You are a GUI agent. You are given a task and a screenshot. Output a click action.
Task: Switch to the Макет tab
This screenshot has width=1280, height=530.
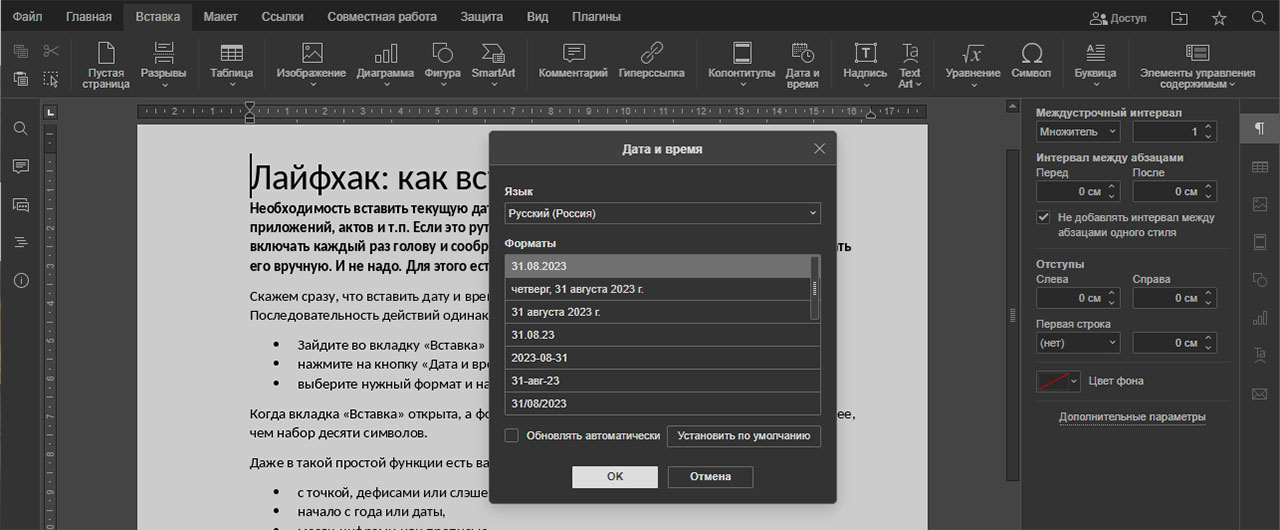[x=221, y=17]
